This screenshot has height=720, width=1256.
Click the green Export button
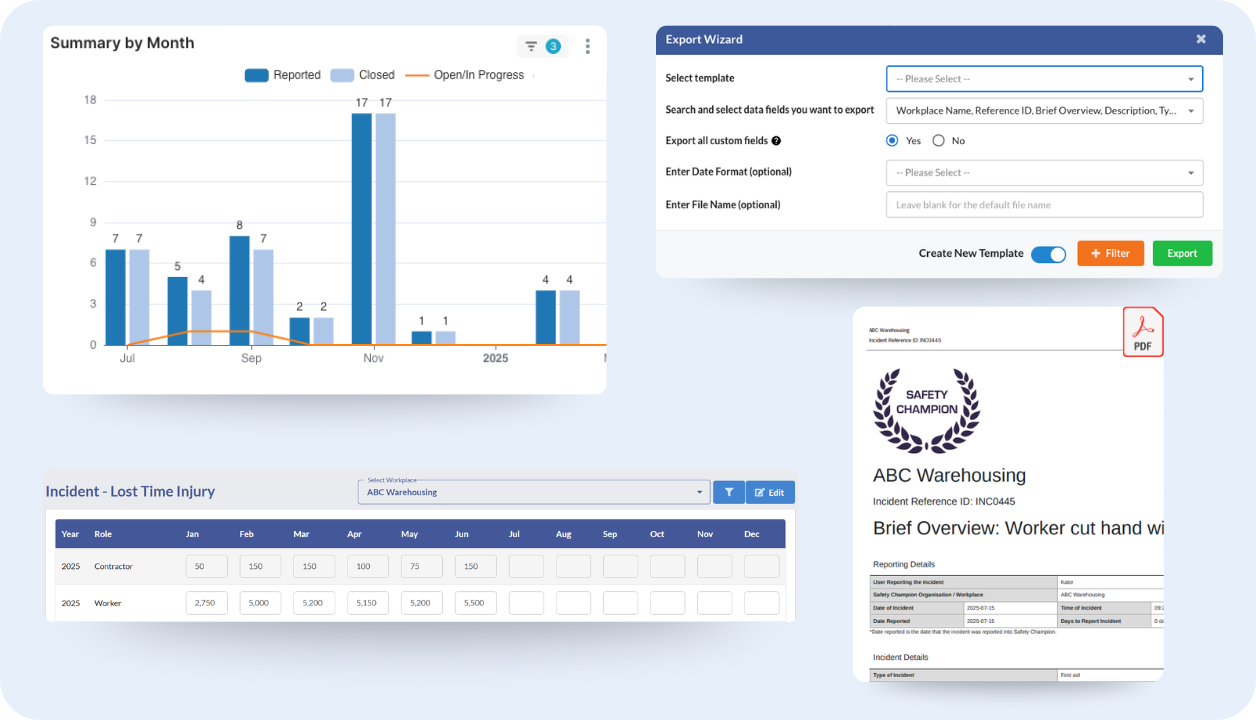click(x=1182, y=253)
